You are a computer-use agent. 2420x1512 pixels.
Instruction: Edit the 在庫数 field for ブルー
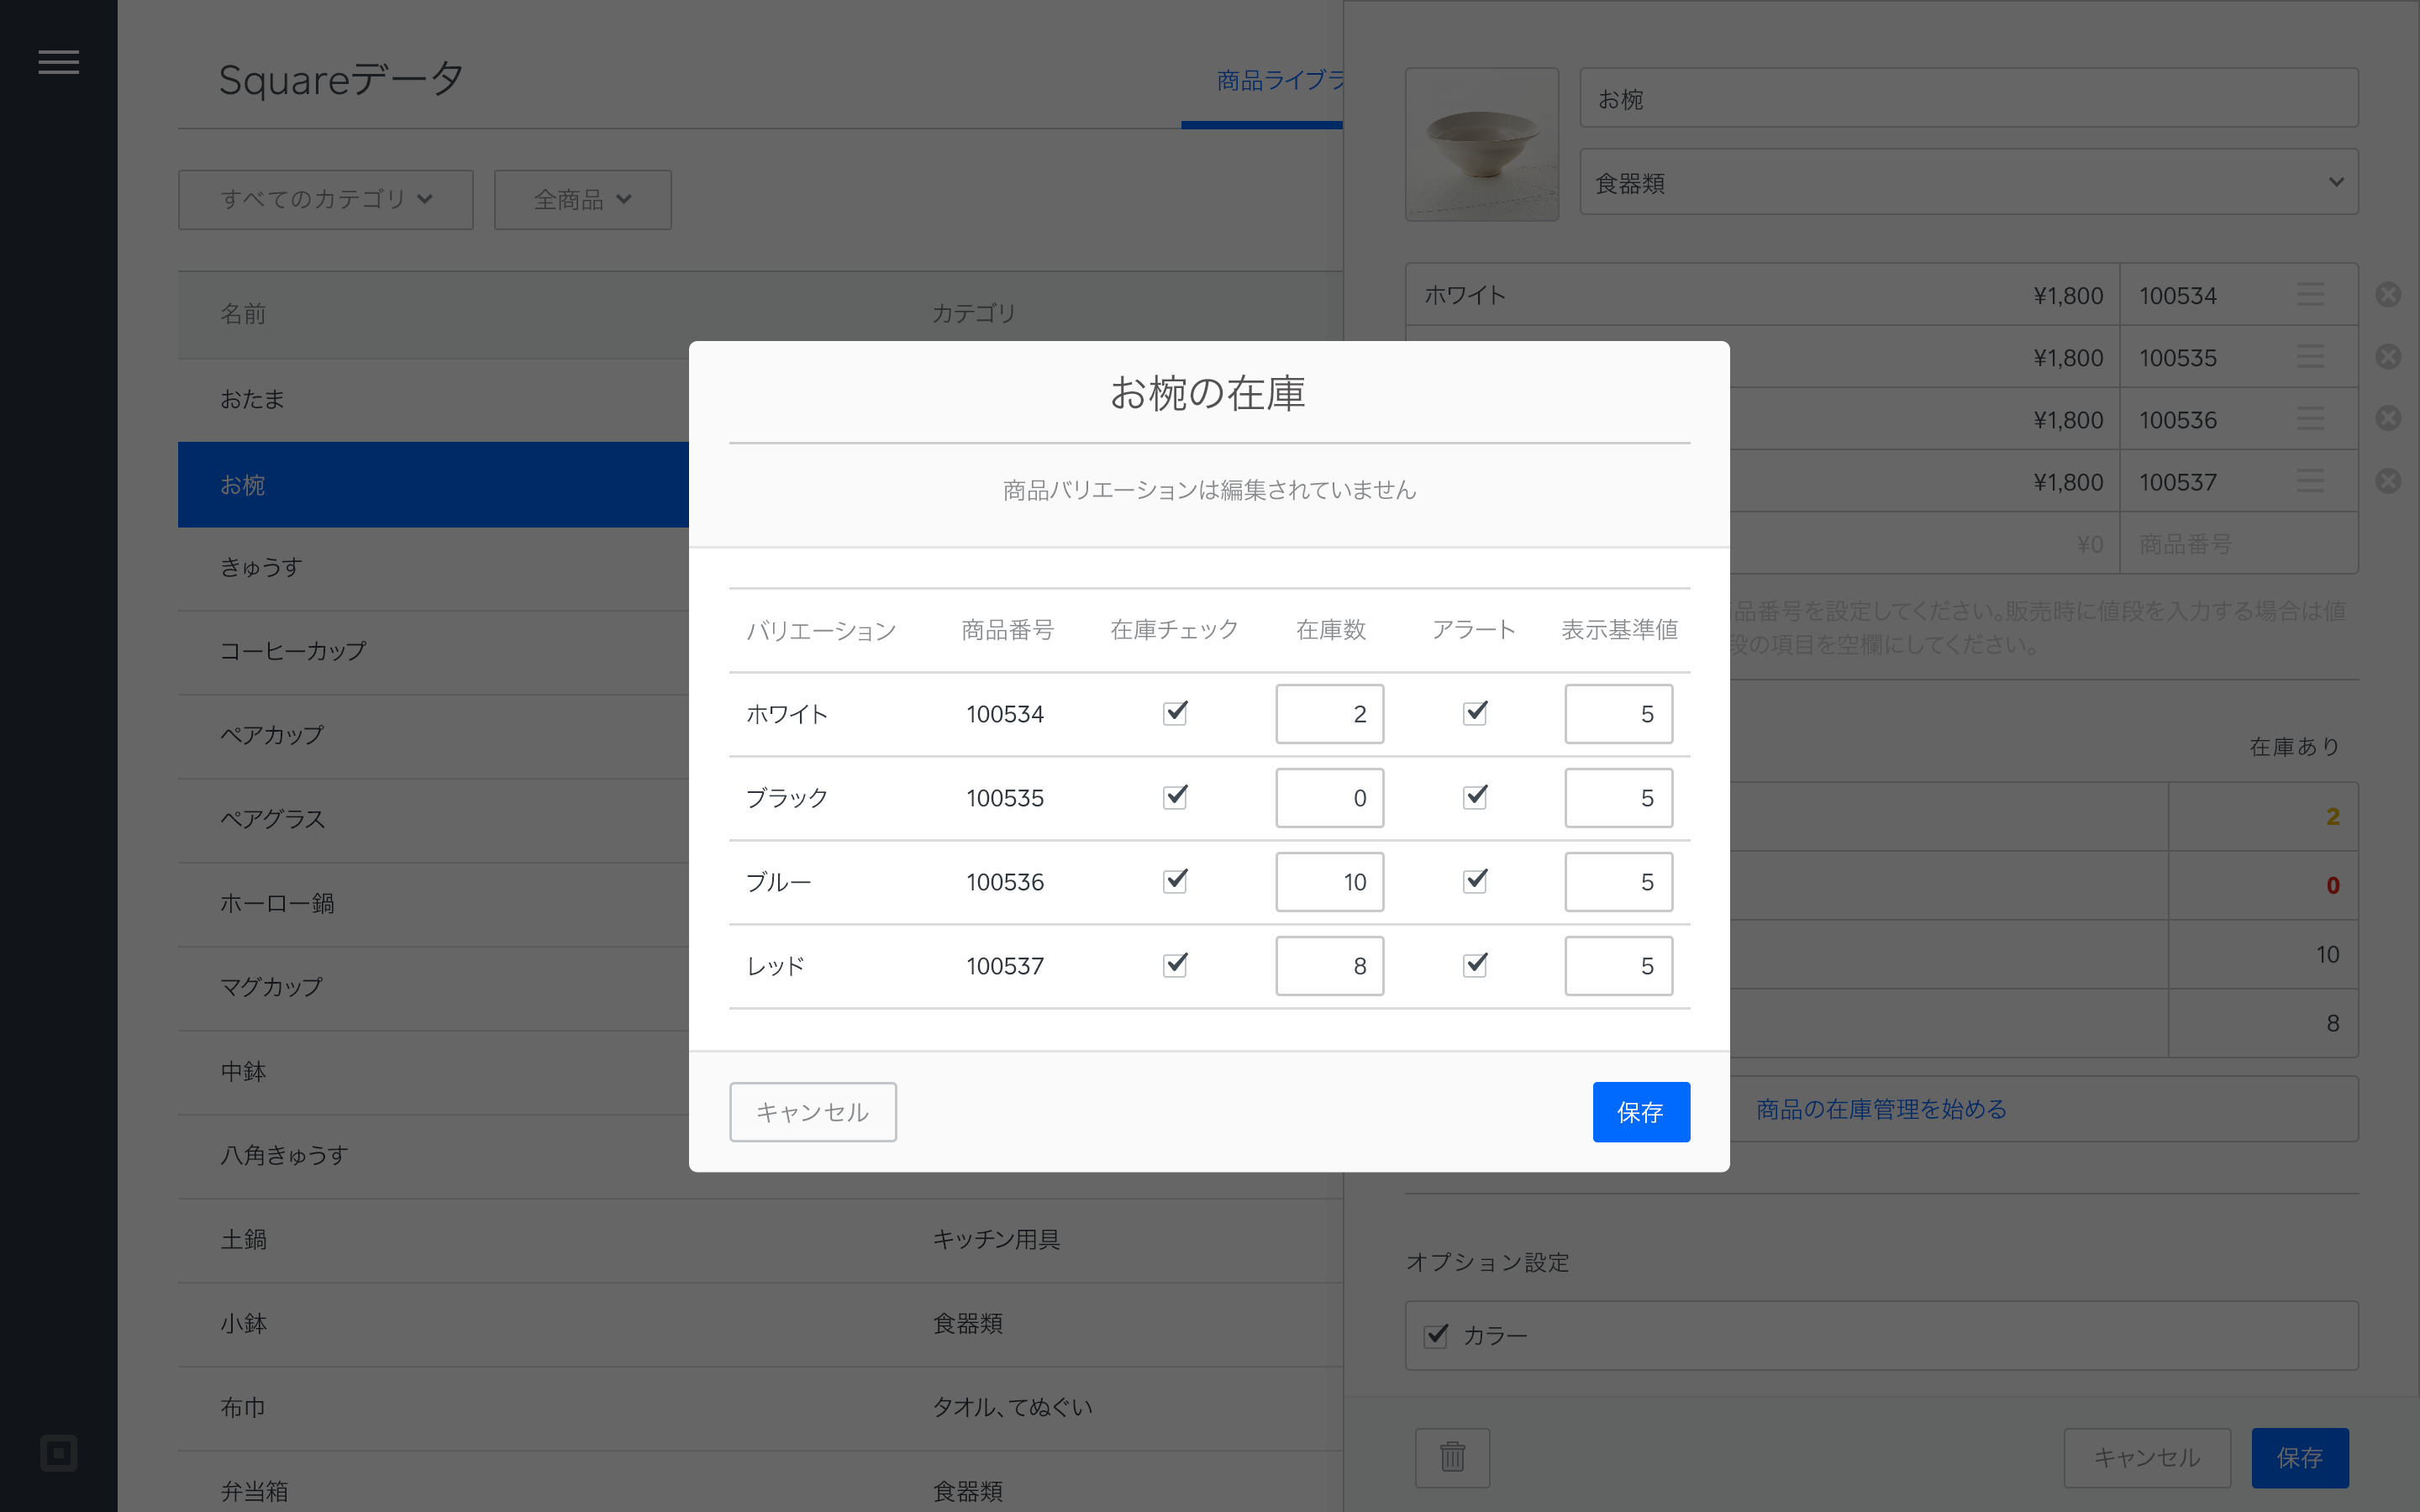[1329, 882]
